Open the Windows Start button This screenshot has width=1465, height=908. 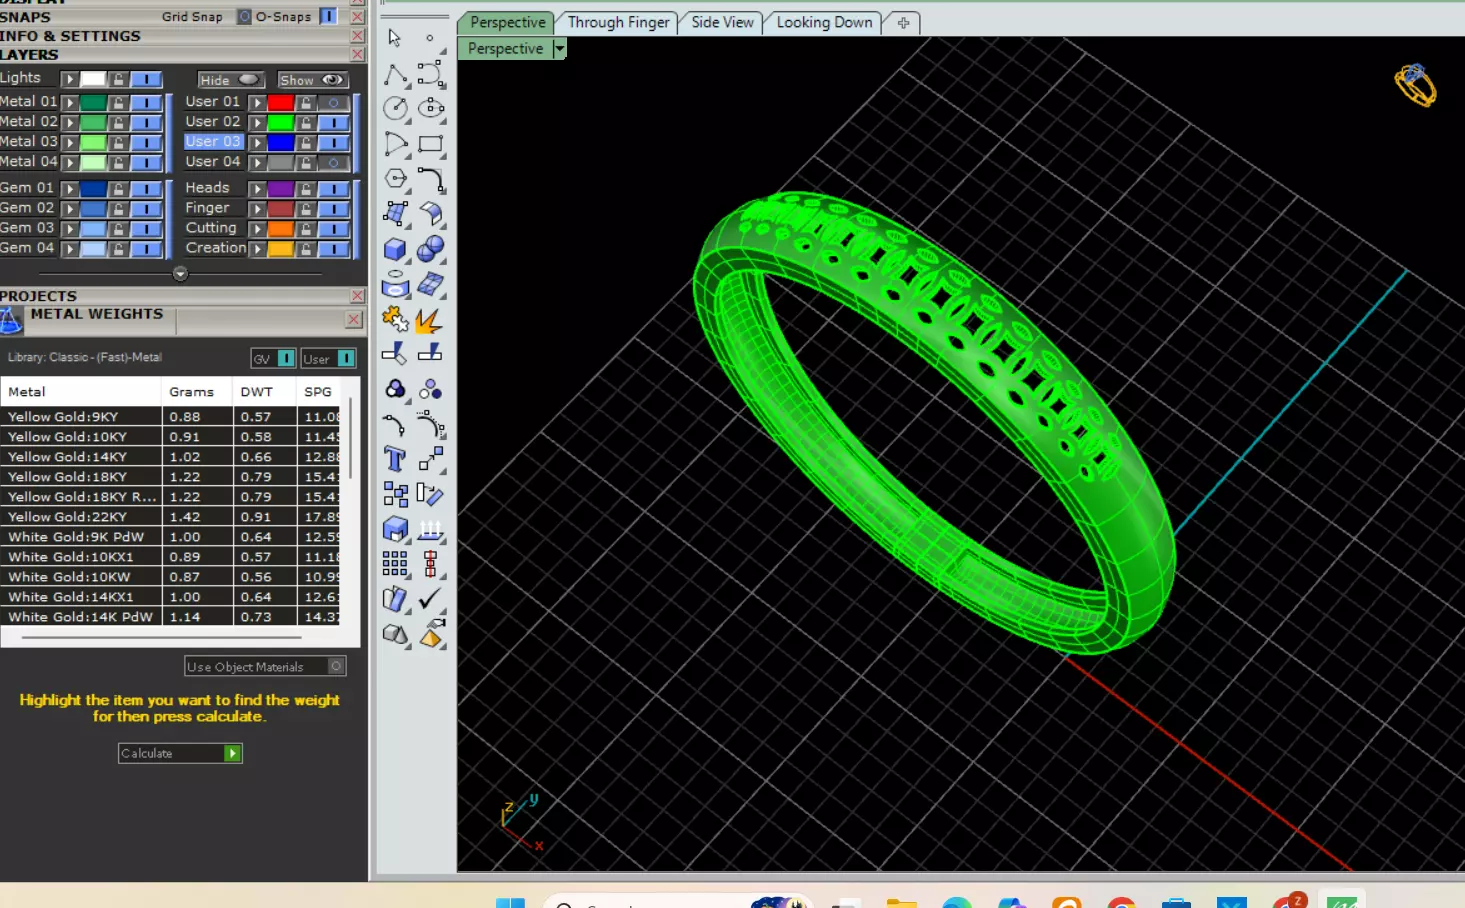(510, 903)
